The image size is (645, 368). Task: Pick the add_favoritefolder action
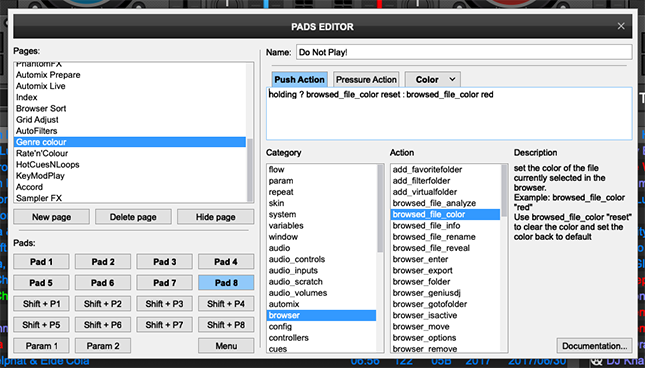(x=445, y=169)
